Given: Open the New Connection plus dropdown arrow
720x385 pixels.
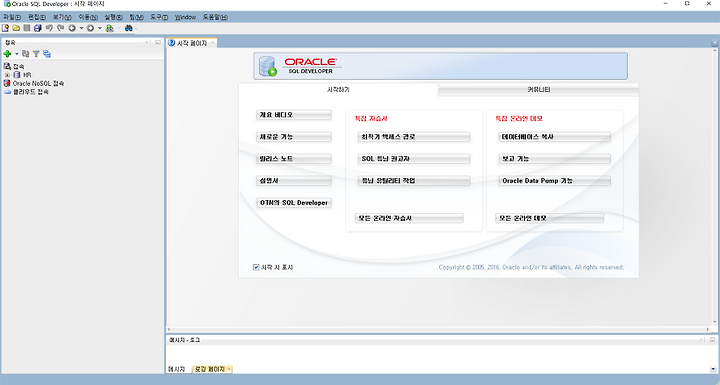Looking at the screenshot, I should [17, 54].
